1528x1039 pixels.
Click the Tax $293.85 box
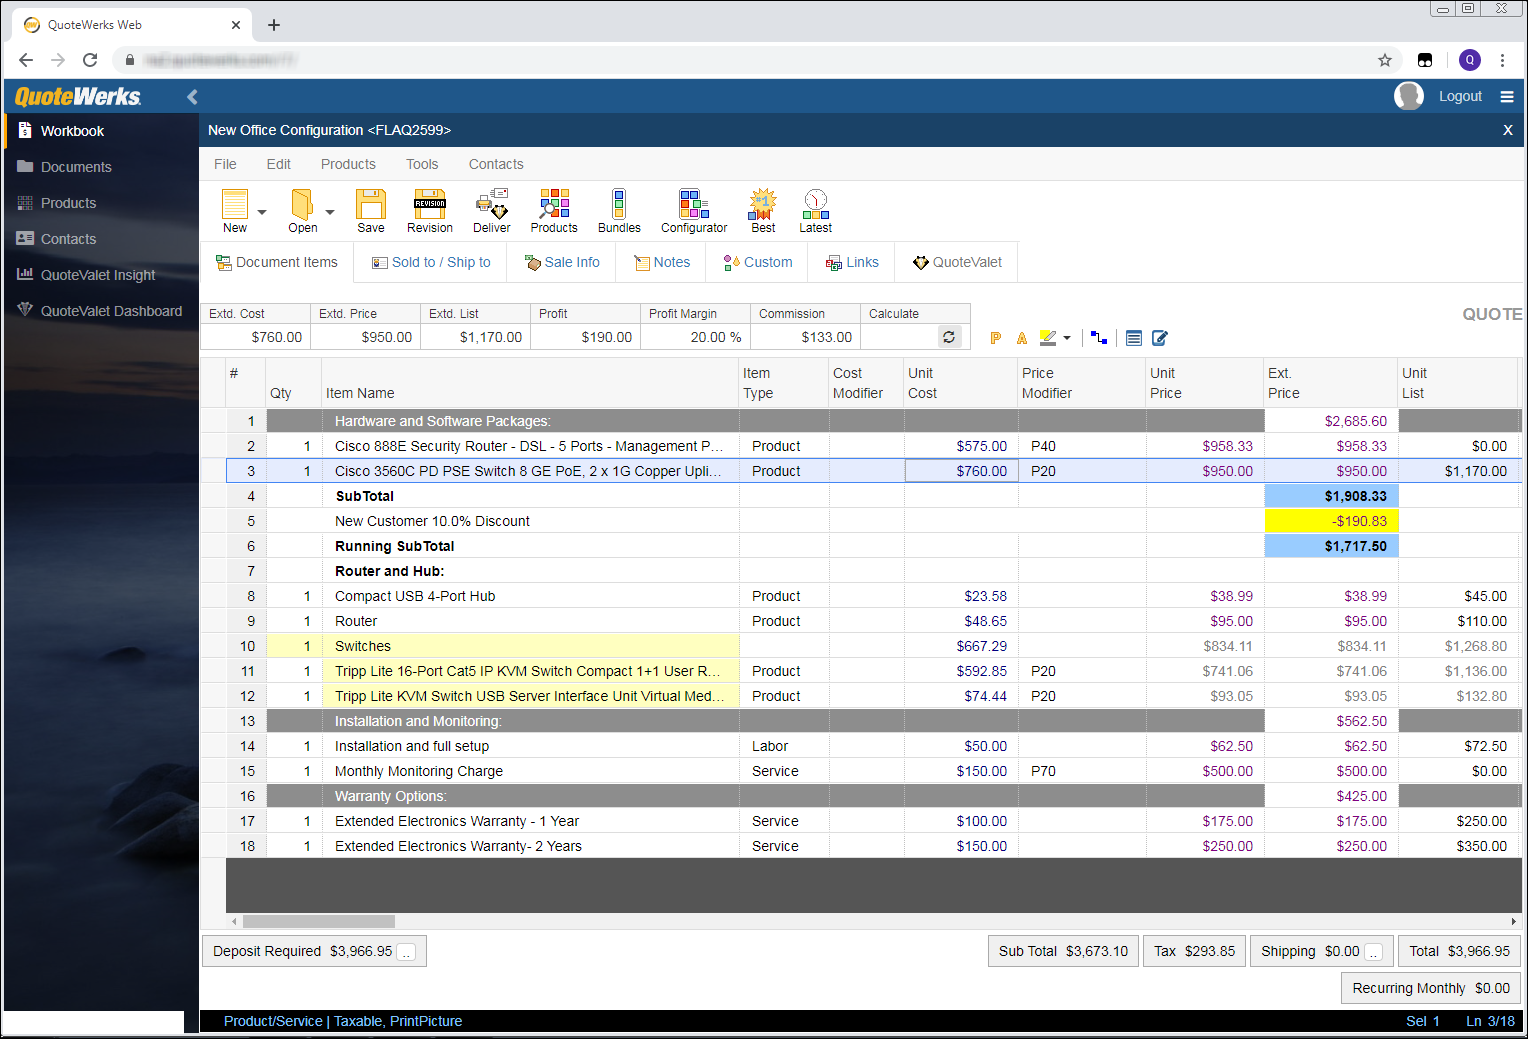[1194, 951]
